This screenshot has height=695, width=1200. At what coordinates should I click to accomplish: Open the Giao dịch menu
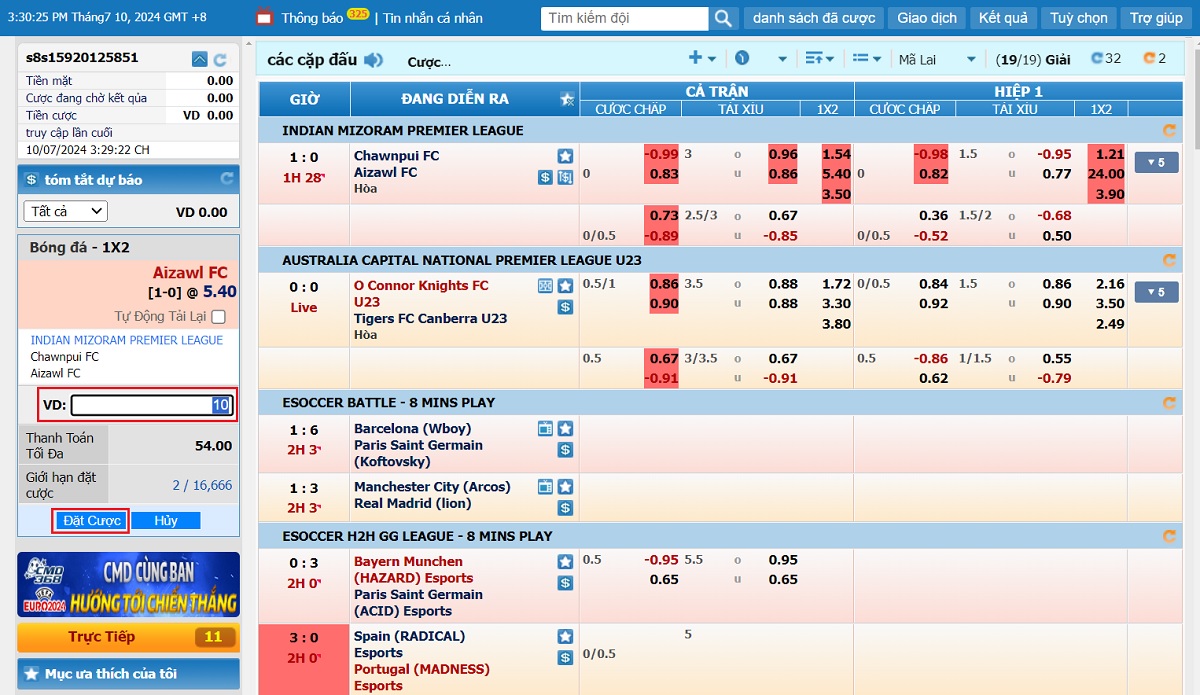pos(927,18)
